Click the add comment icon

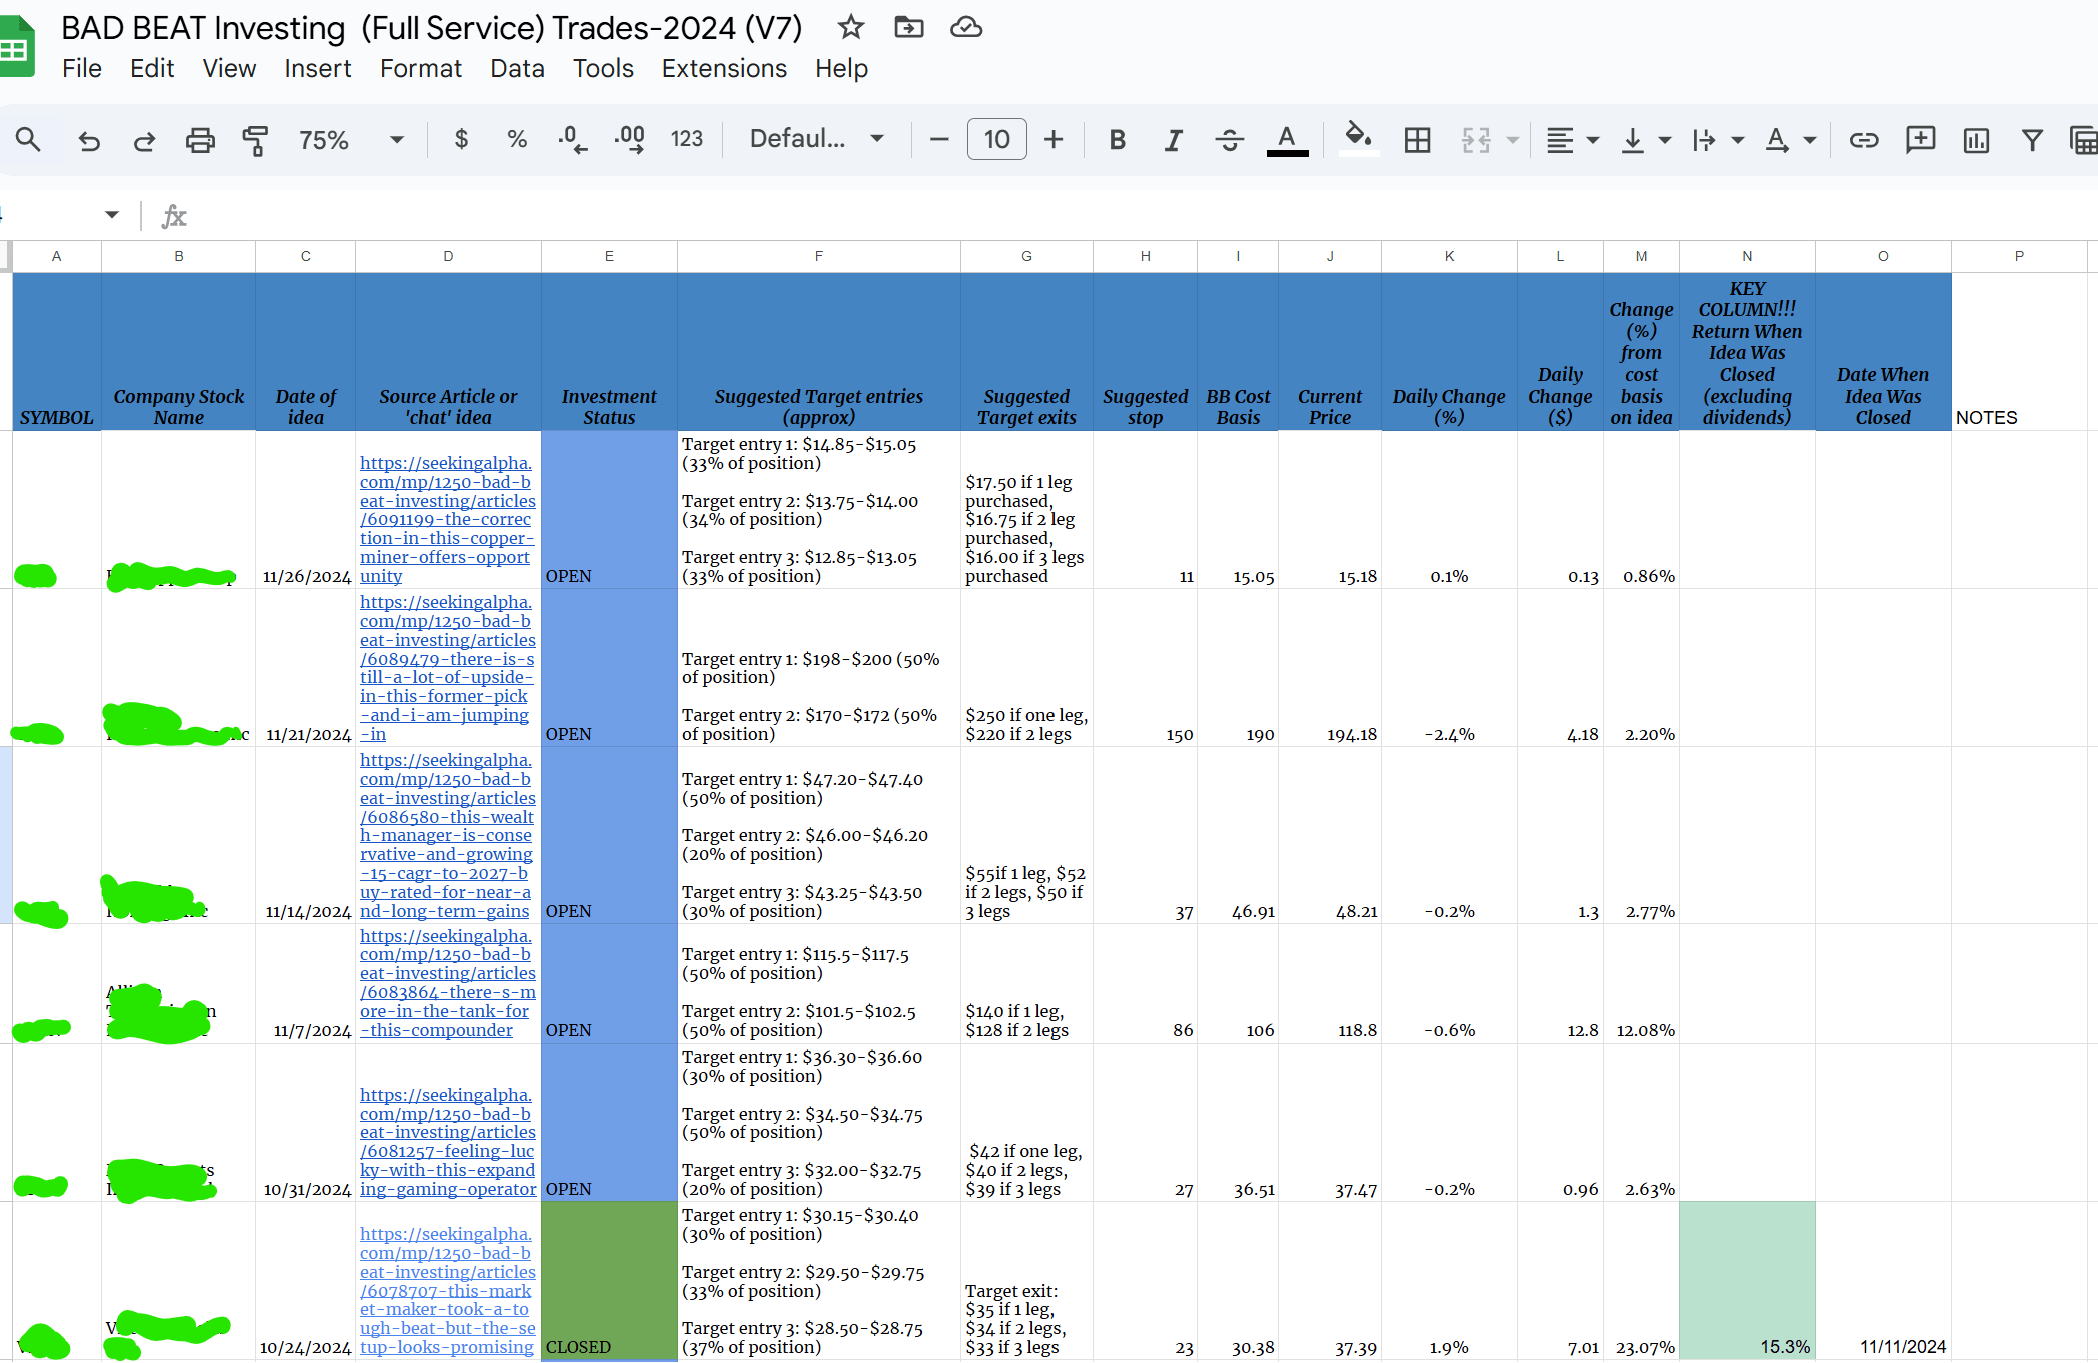point(1920,140)
